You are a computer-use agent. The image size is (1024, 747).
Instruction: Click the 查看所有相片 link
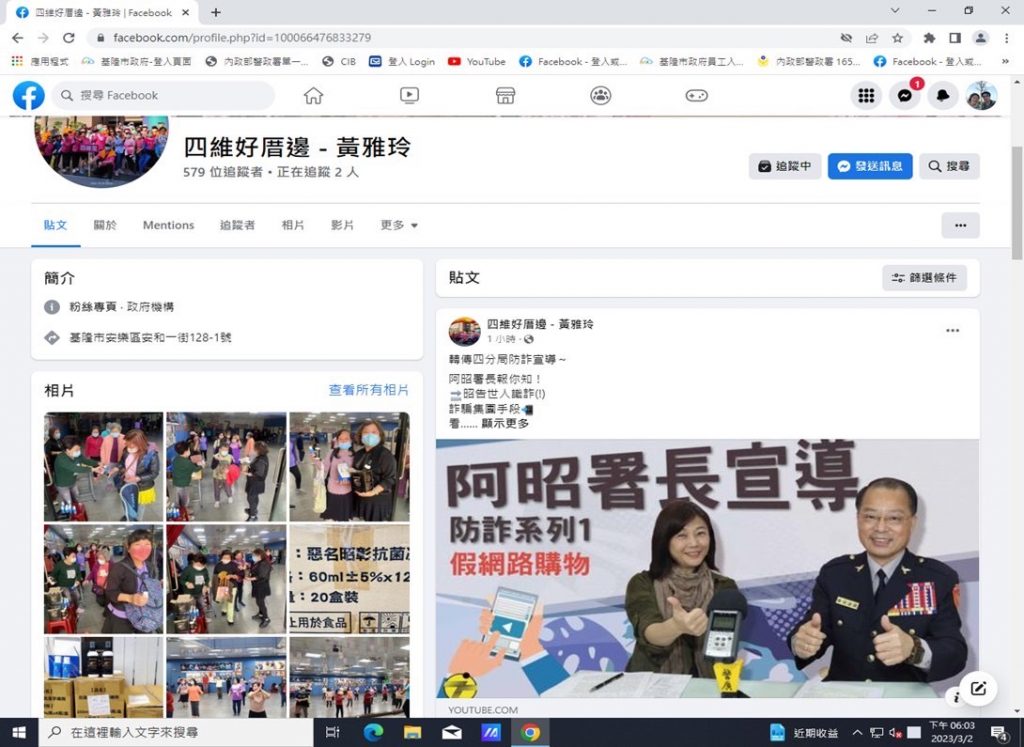tap(368, 390)
